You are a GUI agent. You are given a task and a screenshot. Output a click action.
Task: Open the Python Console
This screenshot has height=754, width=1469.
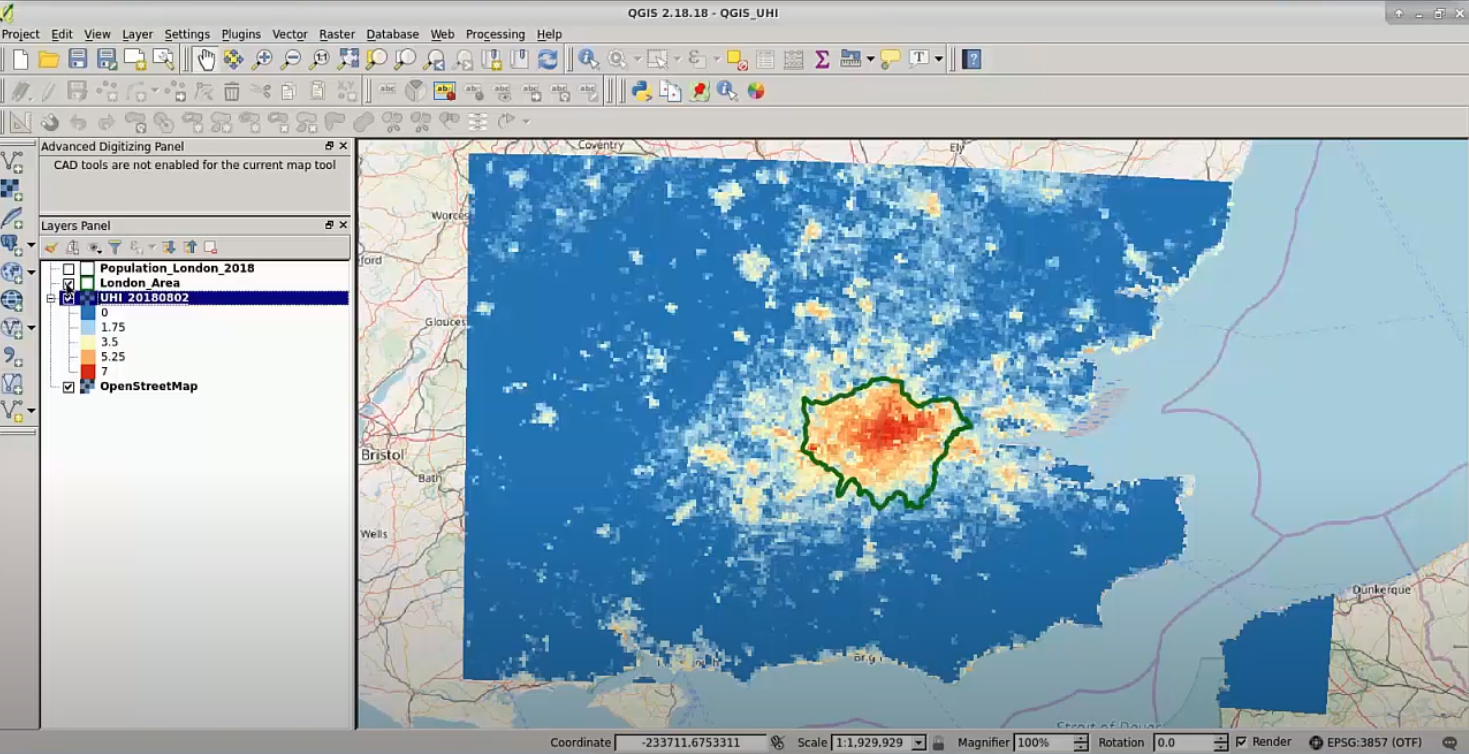point(642,91)
